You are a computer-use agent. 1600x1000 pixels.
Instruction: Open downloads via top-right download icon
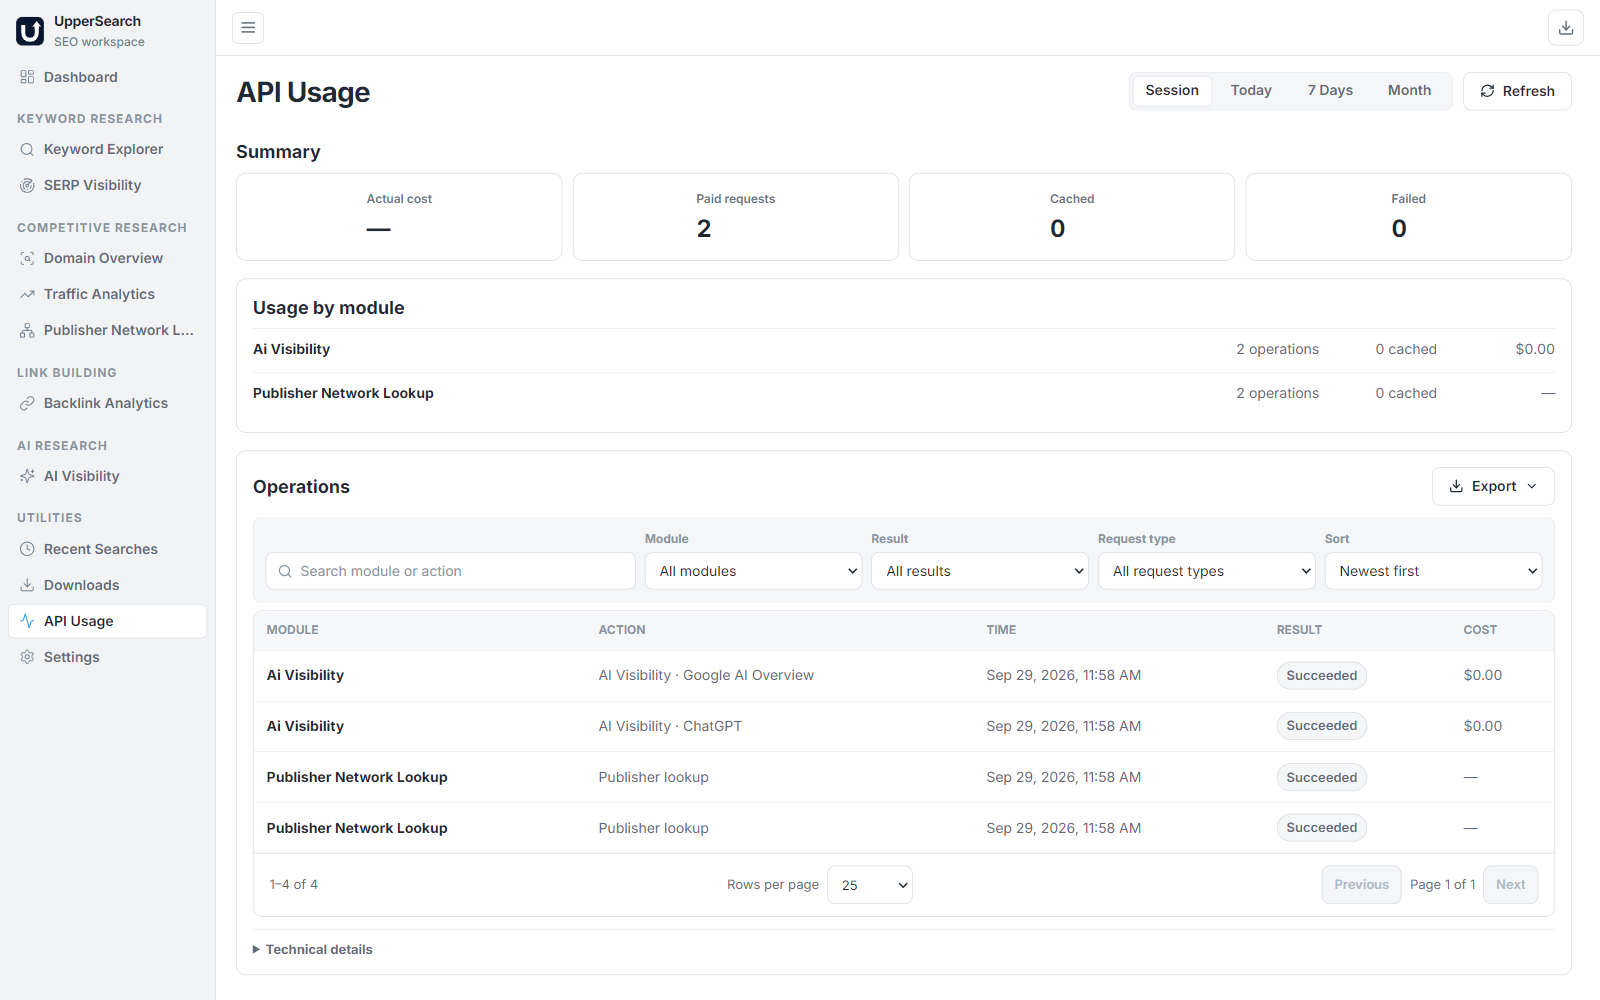click(x=1566, y=28)
